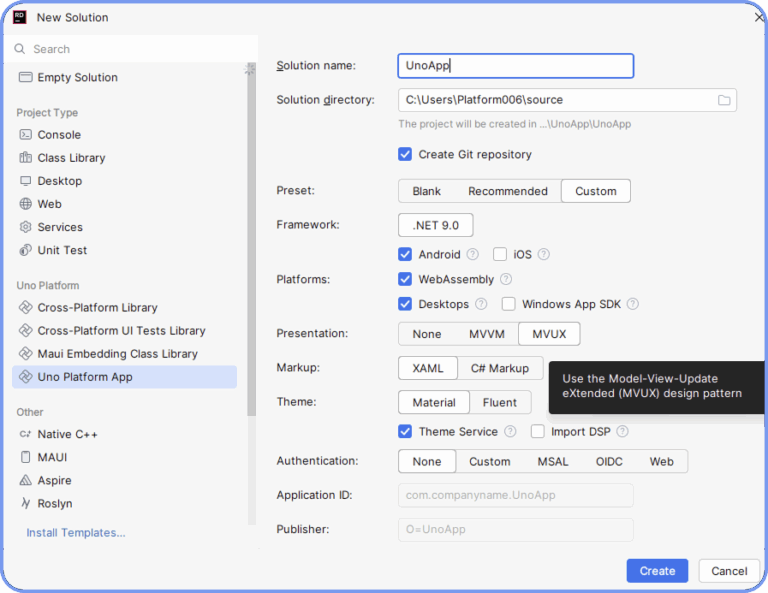Click the Cross-Platform UI Tests Library icon
Image resolution: width=768 pixels, height=593 pixels.
tap(25, 331)
